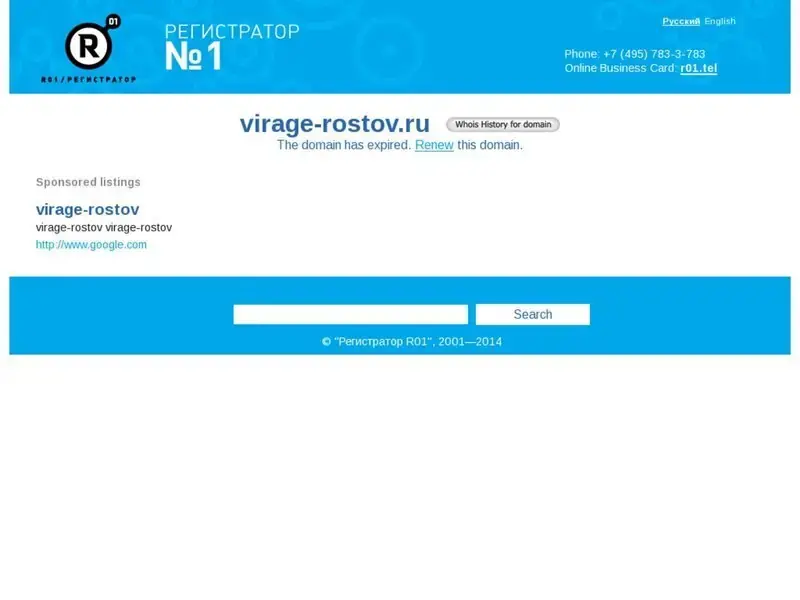The image size is (800, 600).
Task: Switch language to English
Action: [x=720, y=21]
